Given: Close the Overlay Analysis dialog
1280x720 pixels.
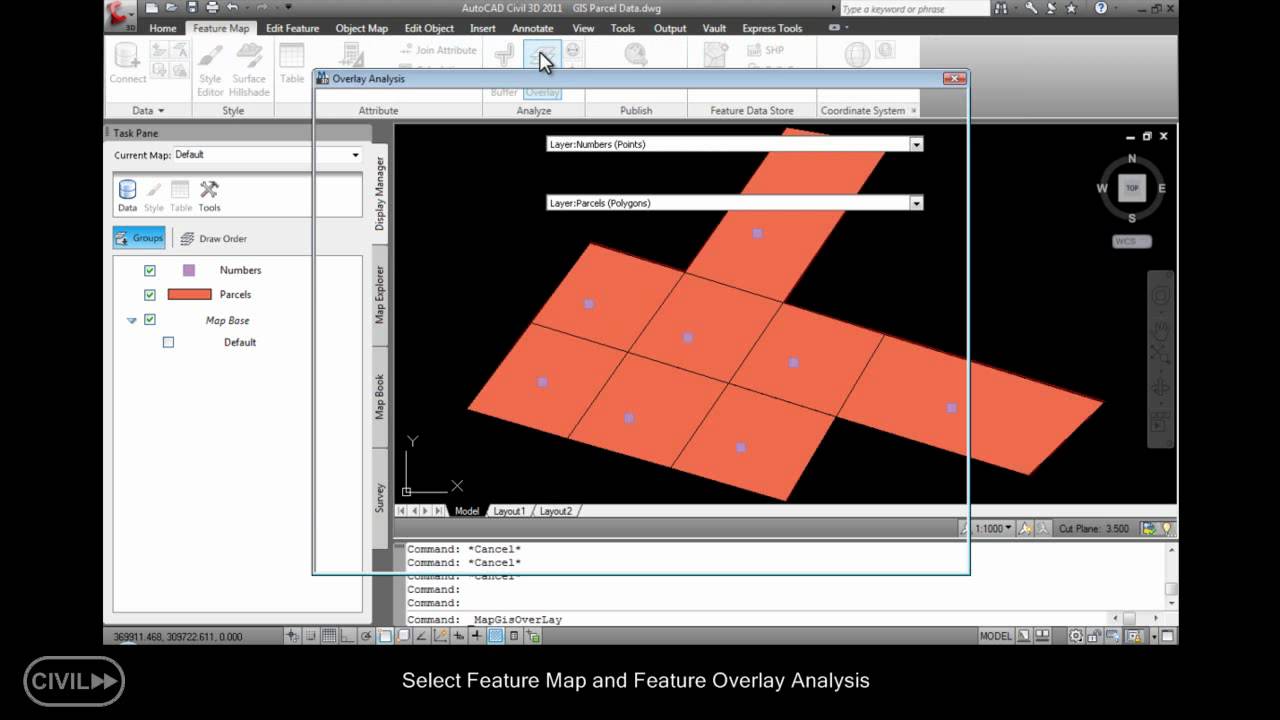Looking at the screenshot, I should point(955,78).
